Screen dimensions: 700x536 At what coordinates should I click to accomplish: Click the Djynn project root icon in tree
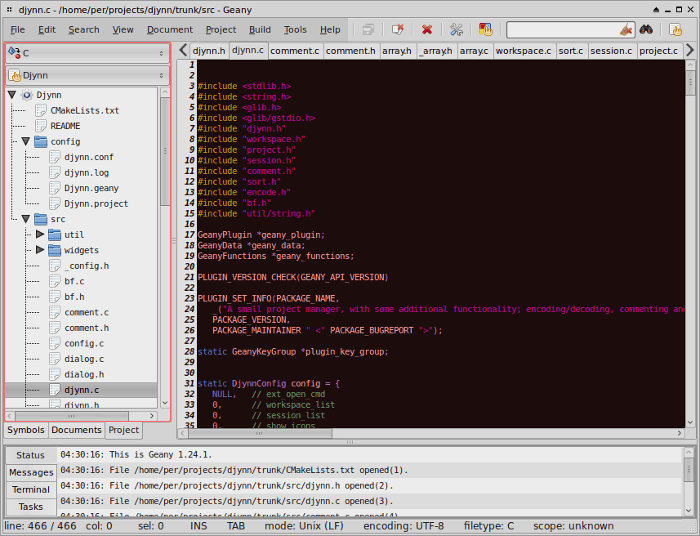27,95
